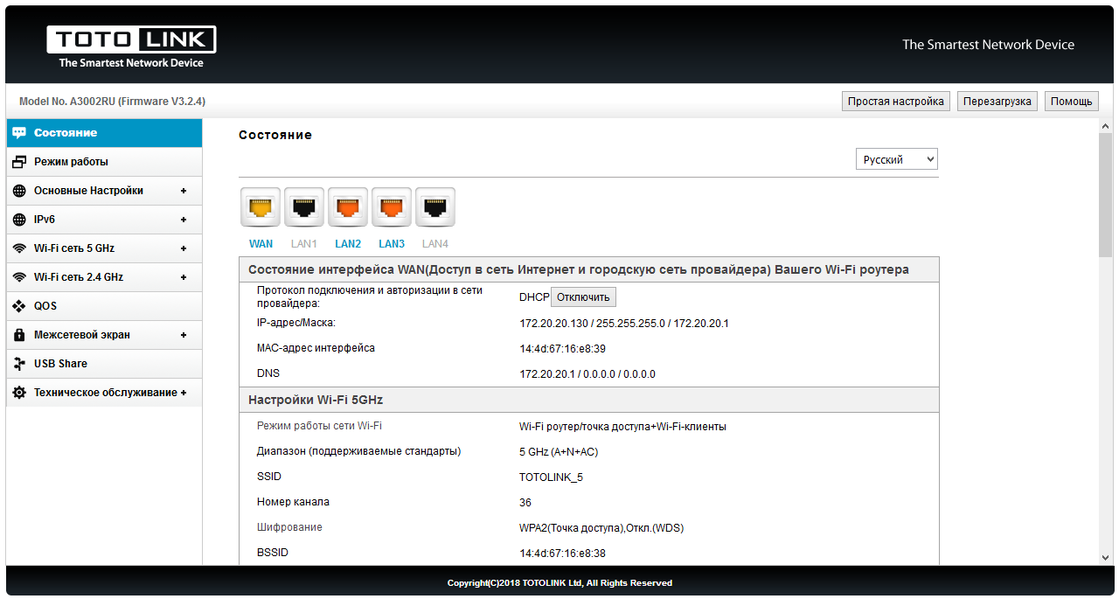Screen dimensions: 1119x600
Task: Click the lock icon beside Межсетевой экран
Action: (19, 335)
